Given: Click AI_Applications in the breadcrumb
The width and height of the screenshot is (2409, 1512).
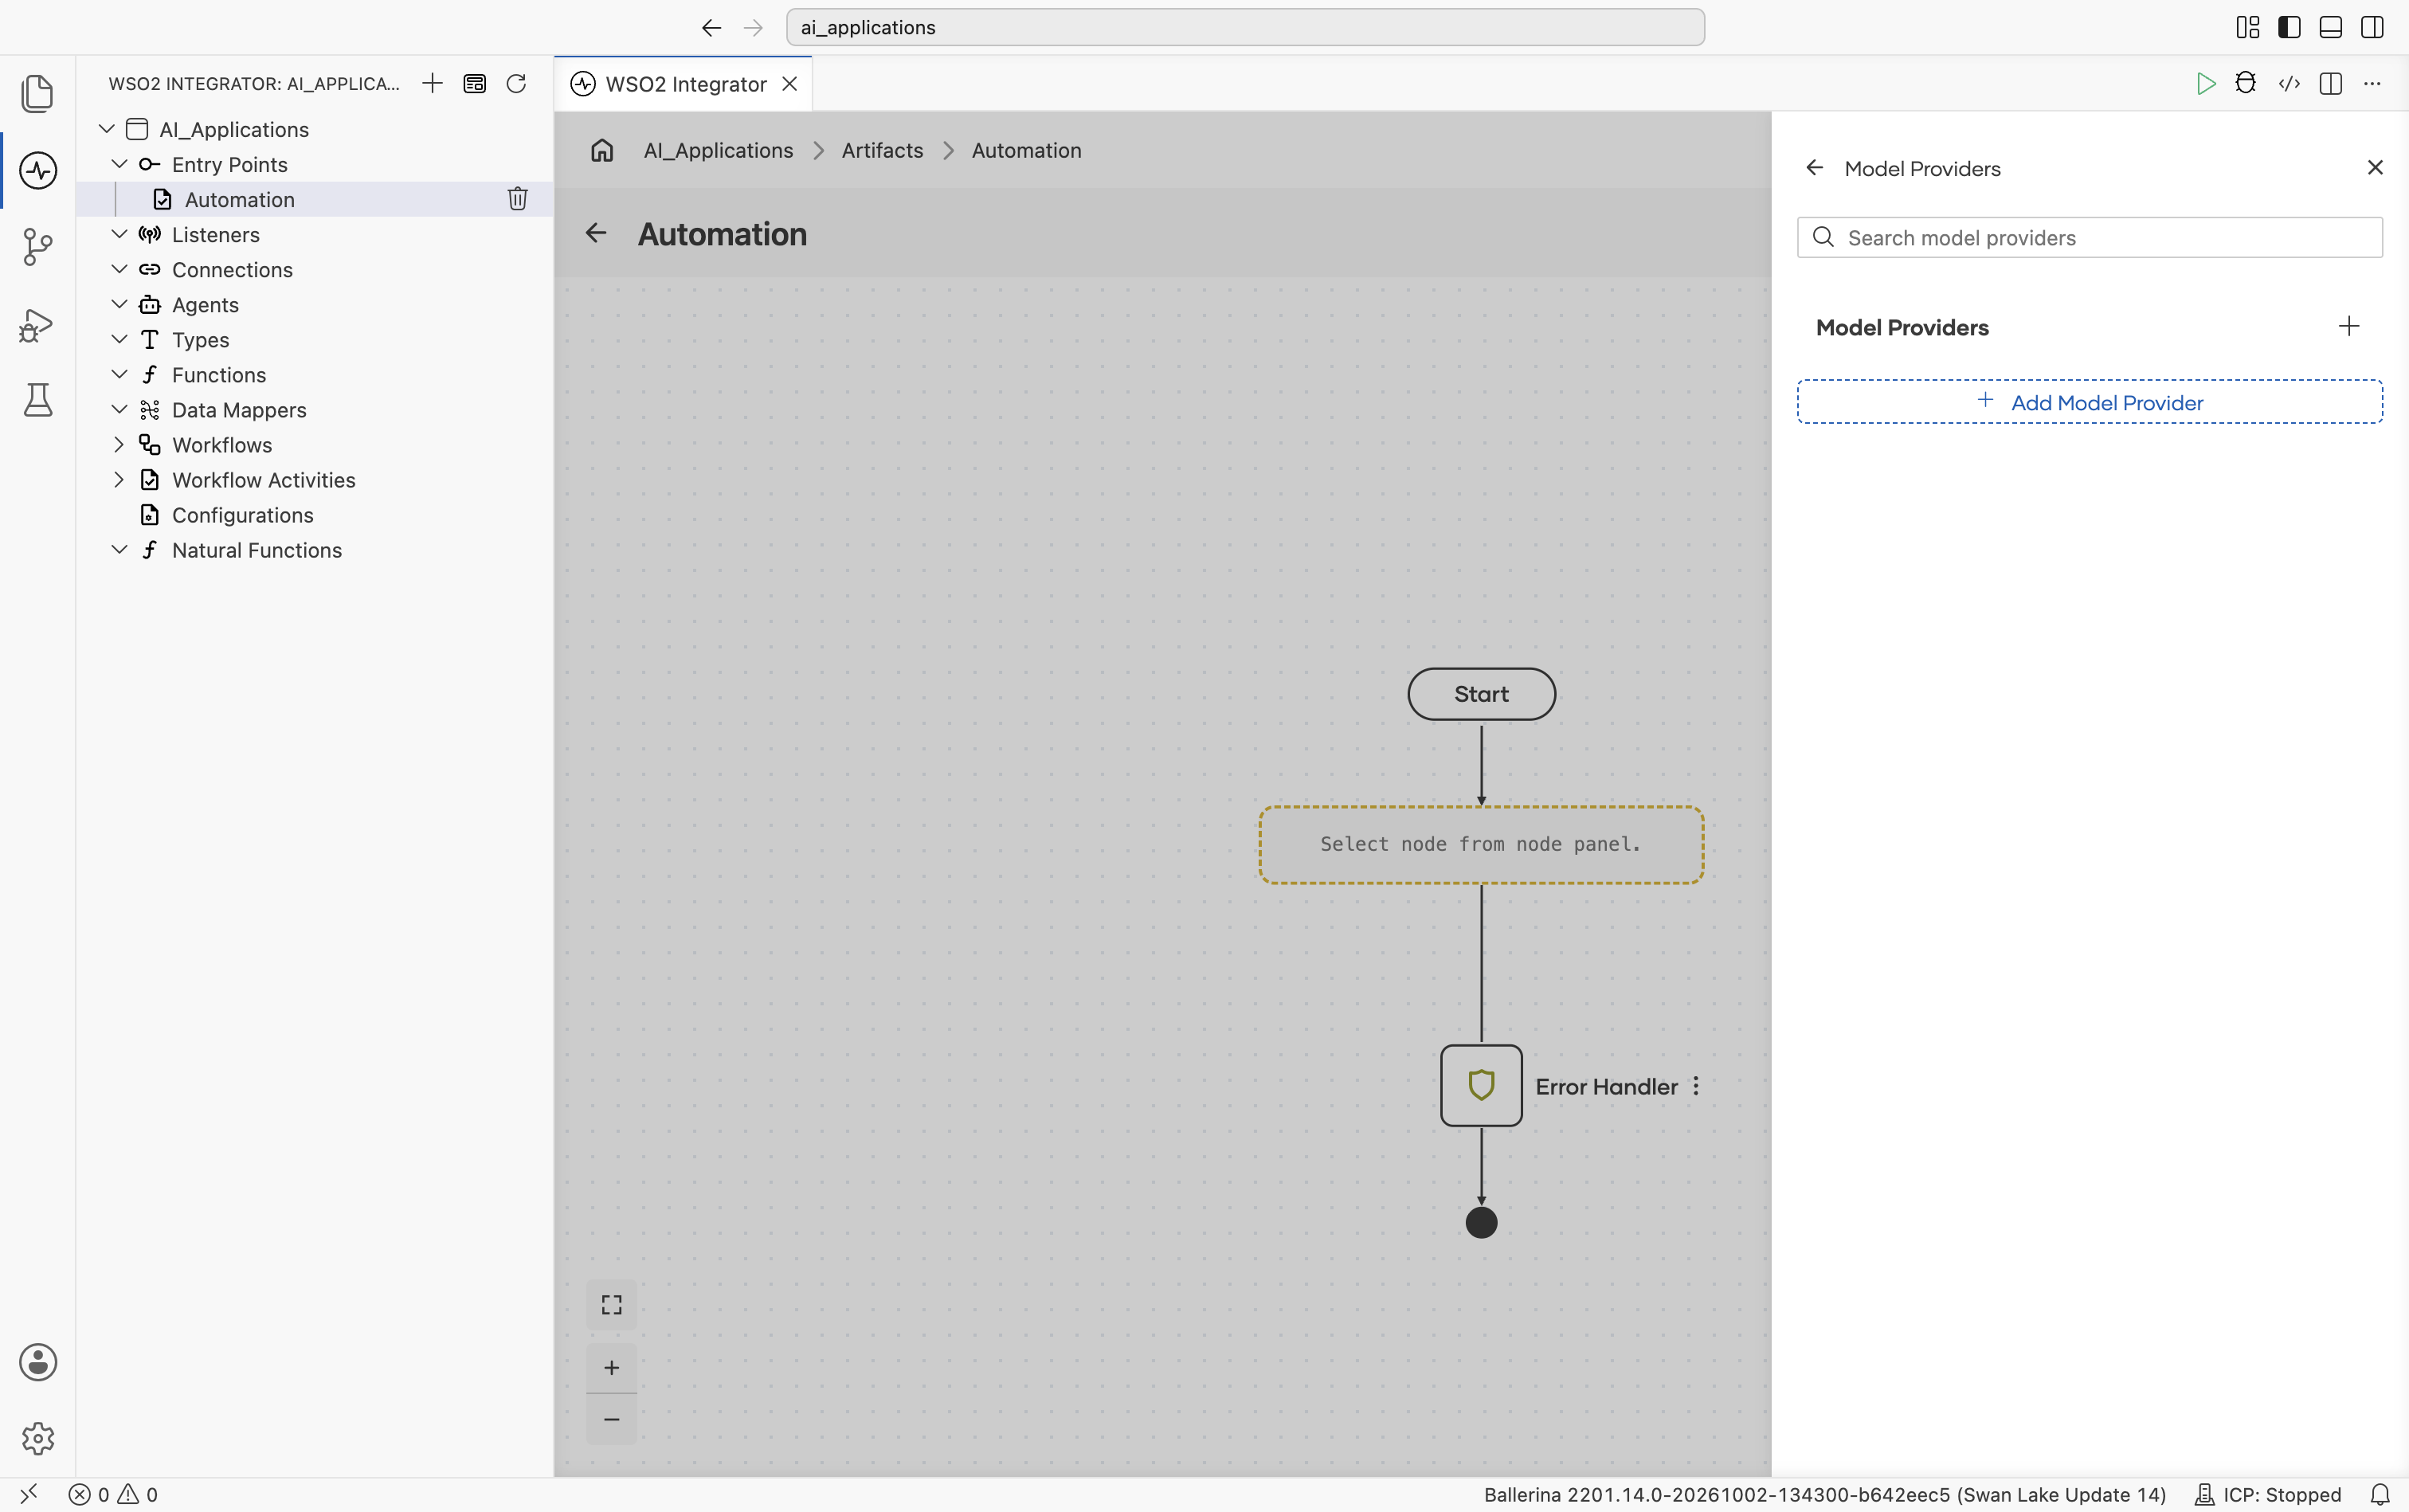Looking at the screenshot, I should [718, 150].
